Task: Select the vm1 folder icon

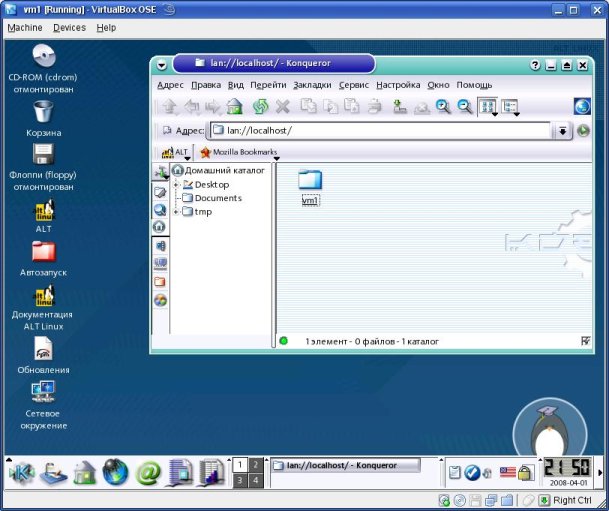Action: pos(310,180)
